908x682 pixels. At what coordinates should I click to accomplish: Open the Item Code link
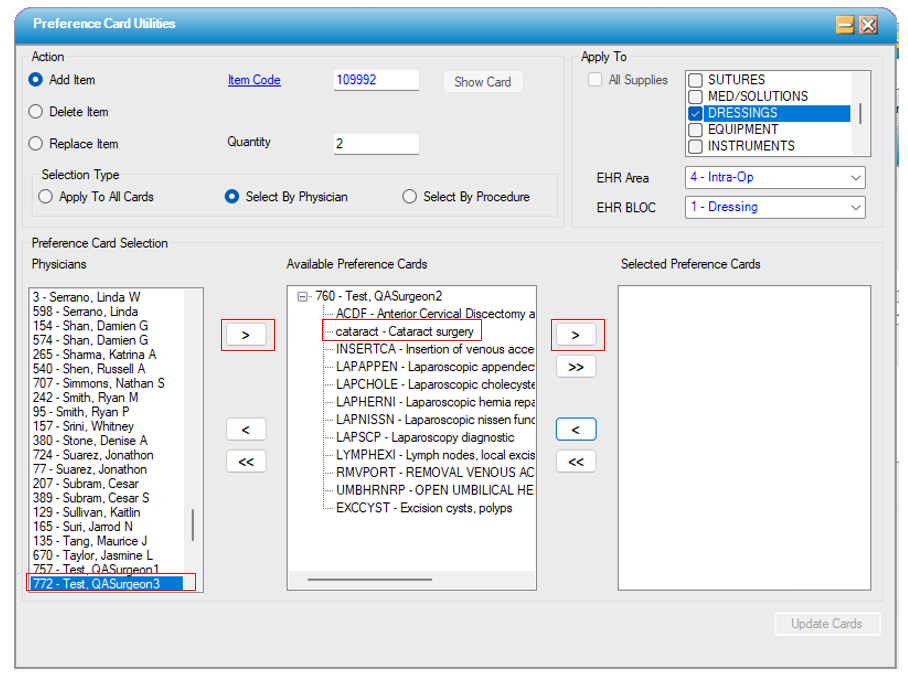click(x=254, y=80)
